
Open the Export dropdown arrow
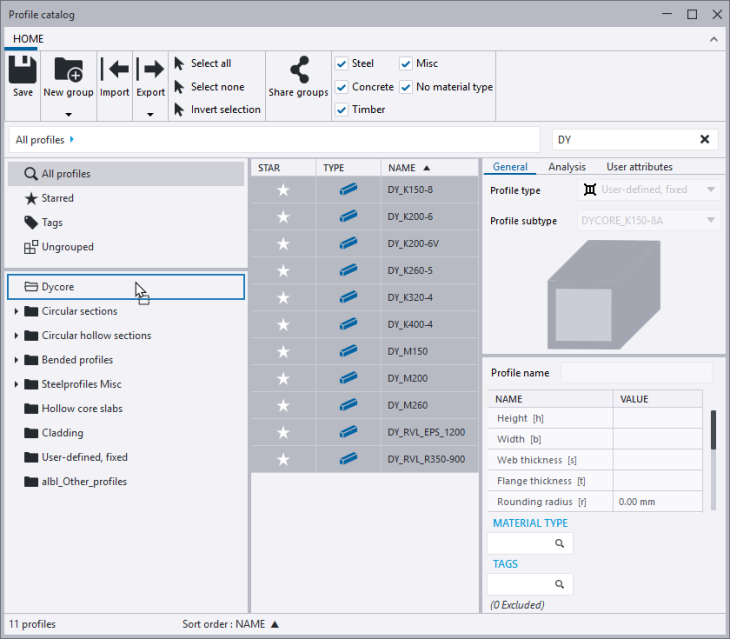pos(150,114)
